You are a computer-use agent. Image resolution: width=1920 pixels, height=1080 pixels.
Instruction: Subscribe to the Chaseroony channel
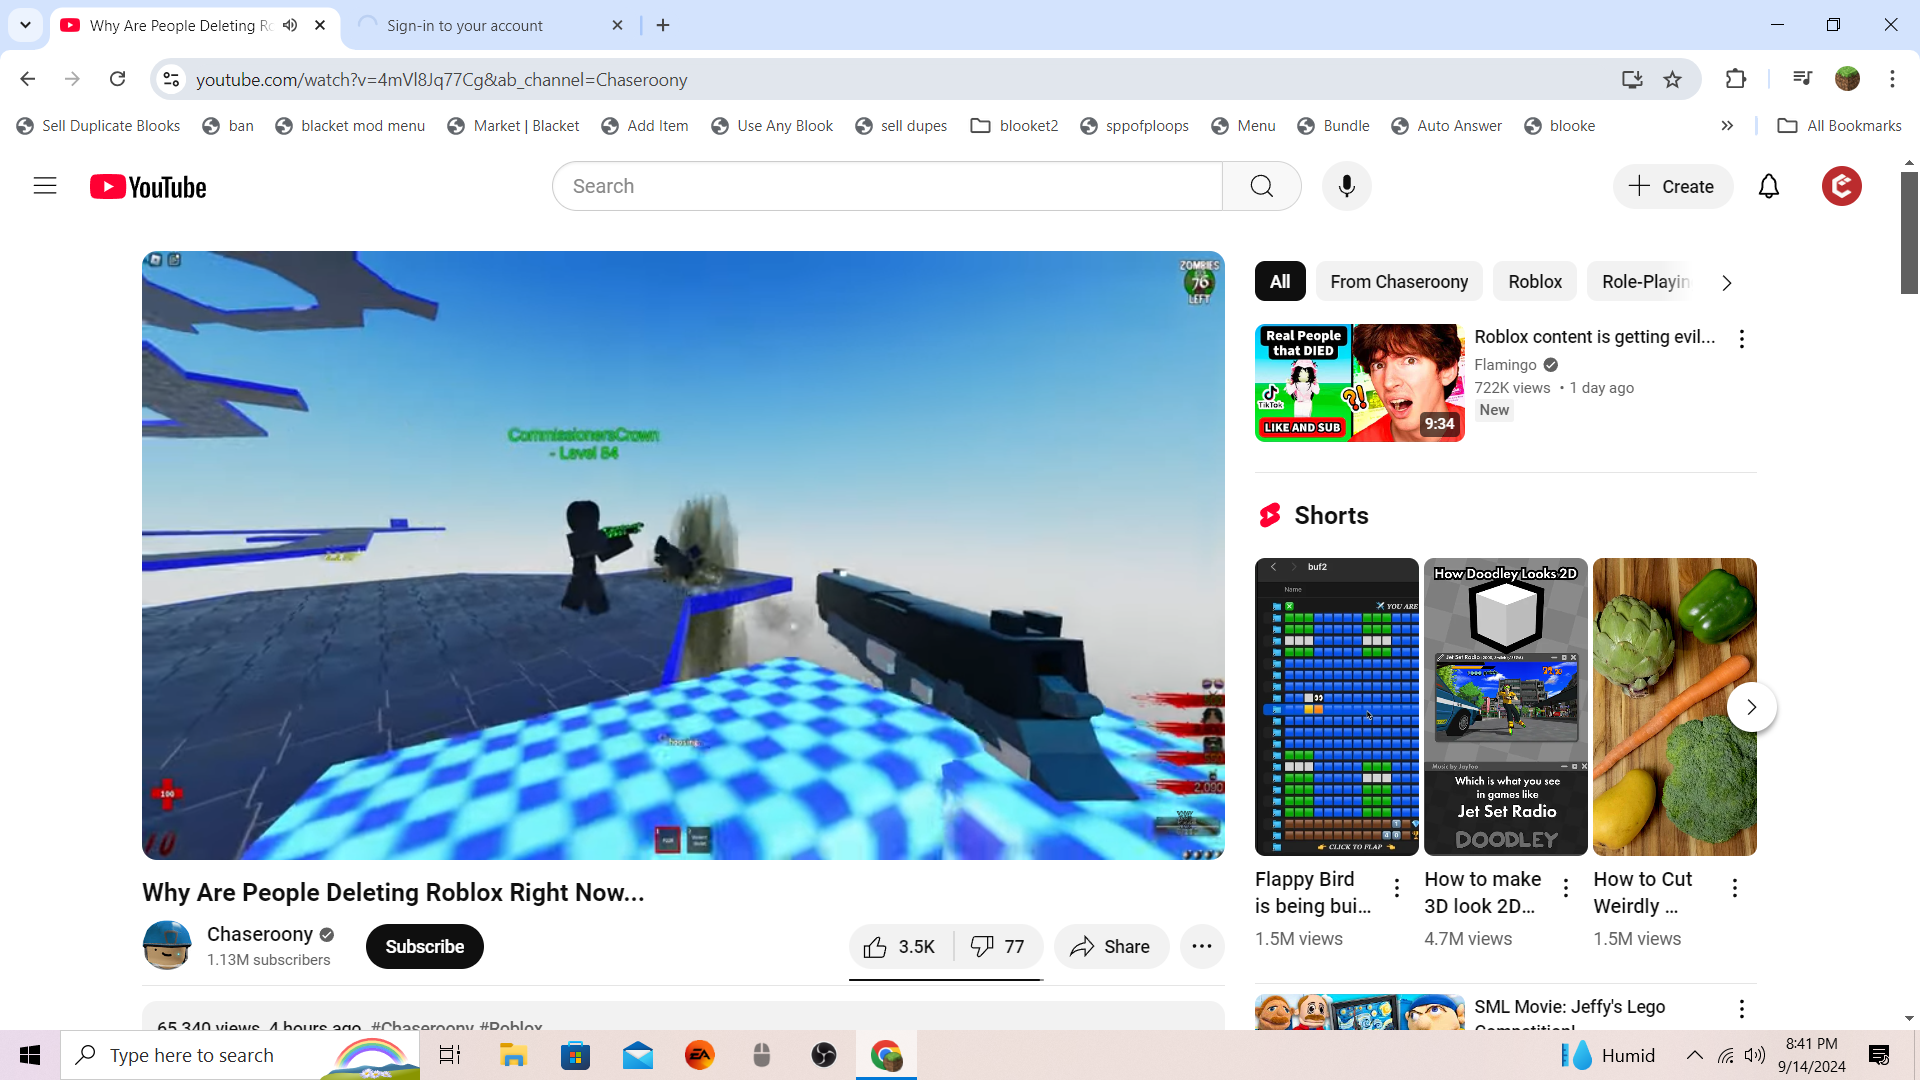point(424,947)
